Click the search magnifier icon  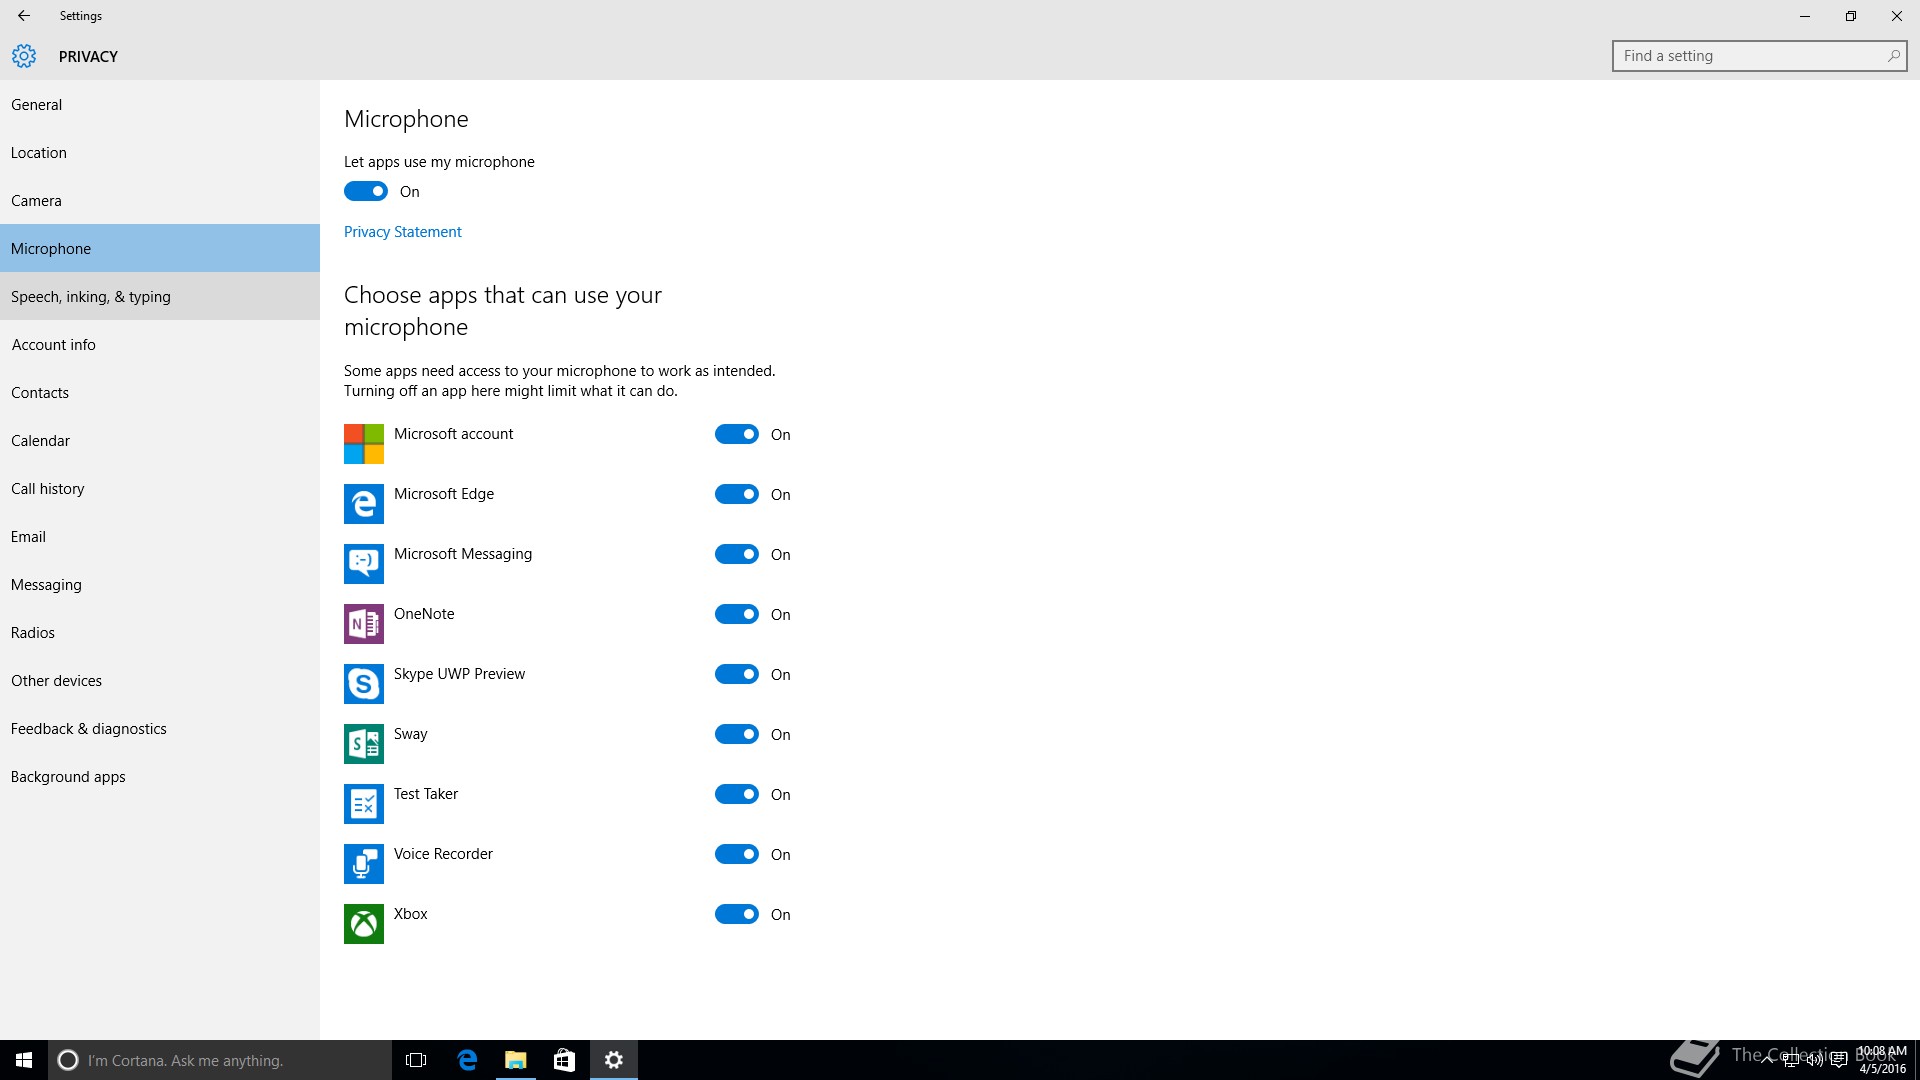click(1893, 56)
